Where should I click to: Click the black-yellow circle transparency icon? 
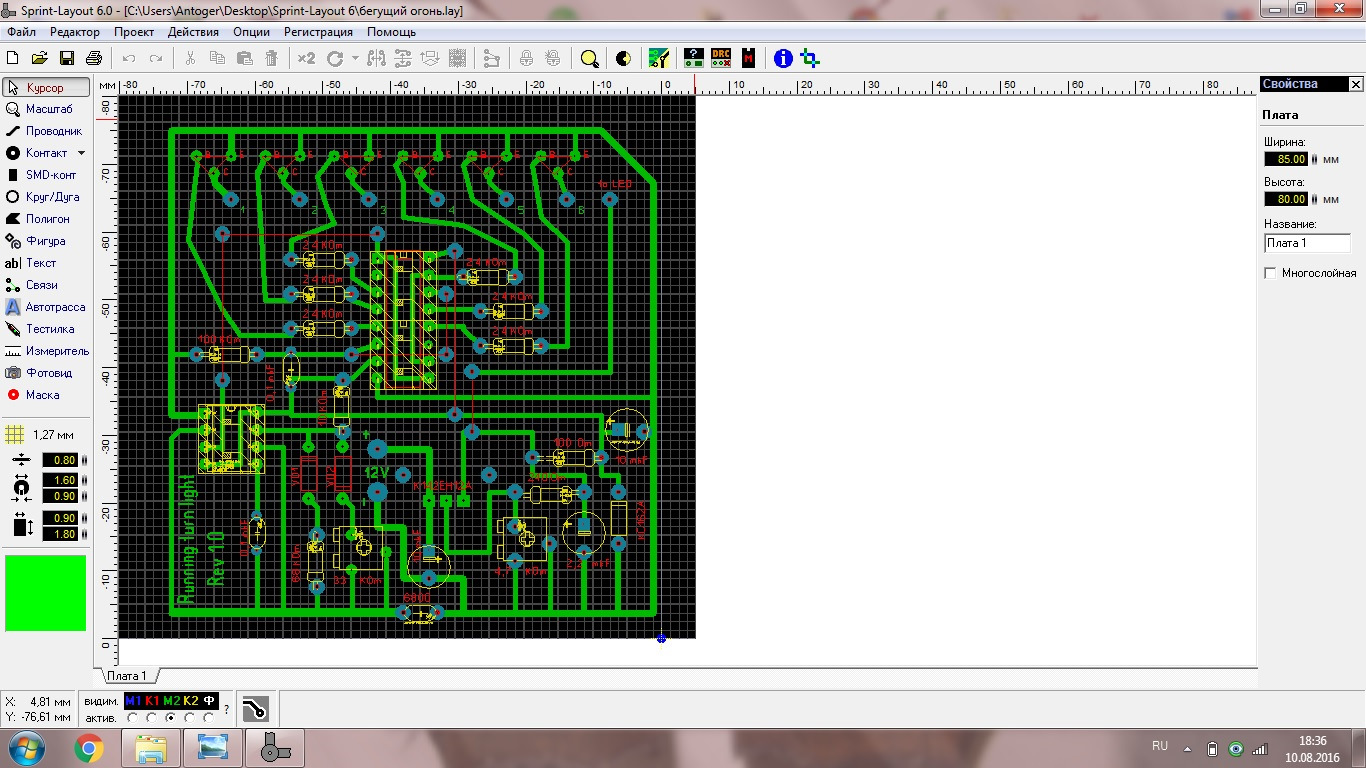tap(624, 58)
